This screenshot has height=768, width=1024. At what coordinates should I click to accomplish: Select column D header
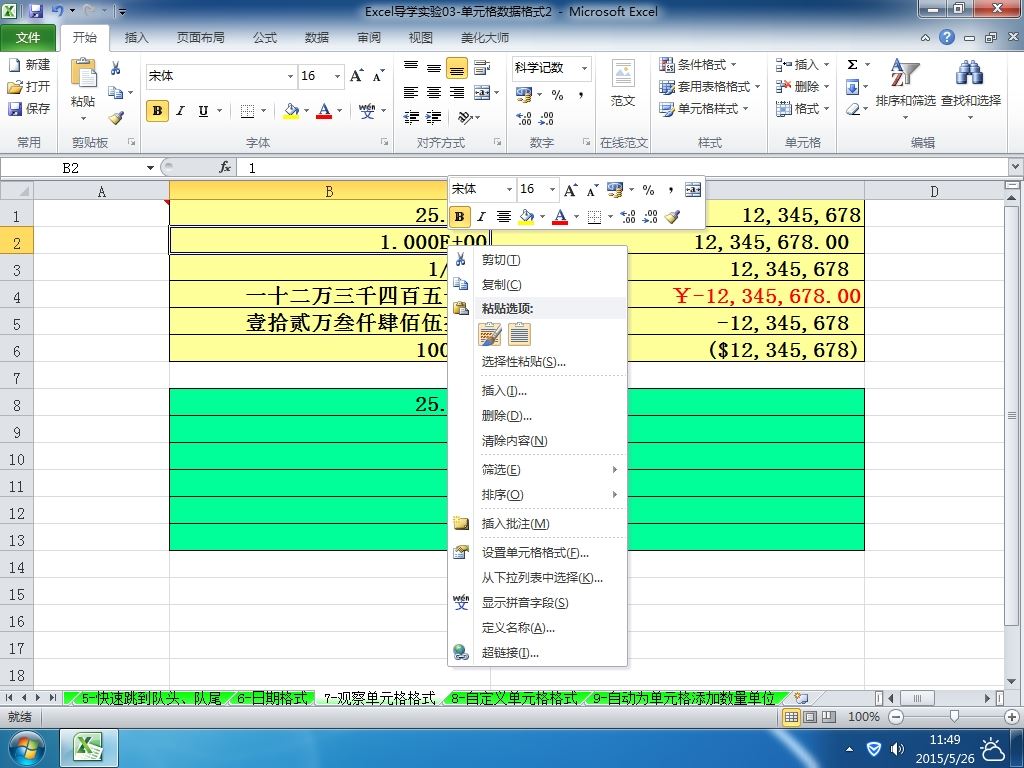pos(933,191)
